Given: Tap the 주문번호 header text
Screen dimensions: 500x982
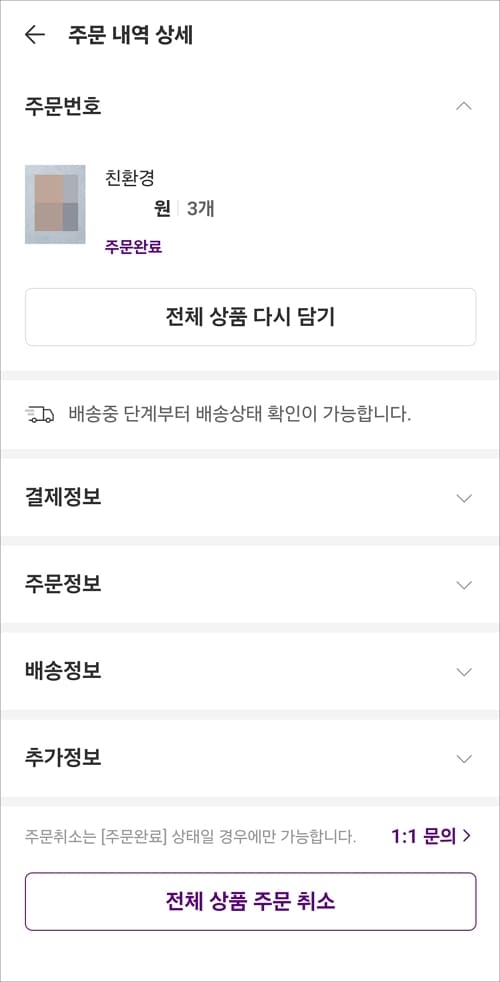Looking at the screenshot, I should (63, 106).
